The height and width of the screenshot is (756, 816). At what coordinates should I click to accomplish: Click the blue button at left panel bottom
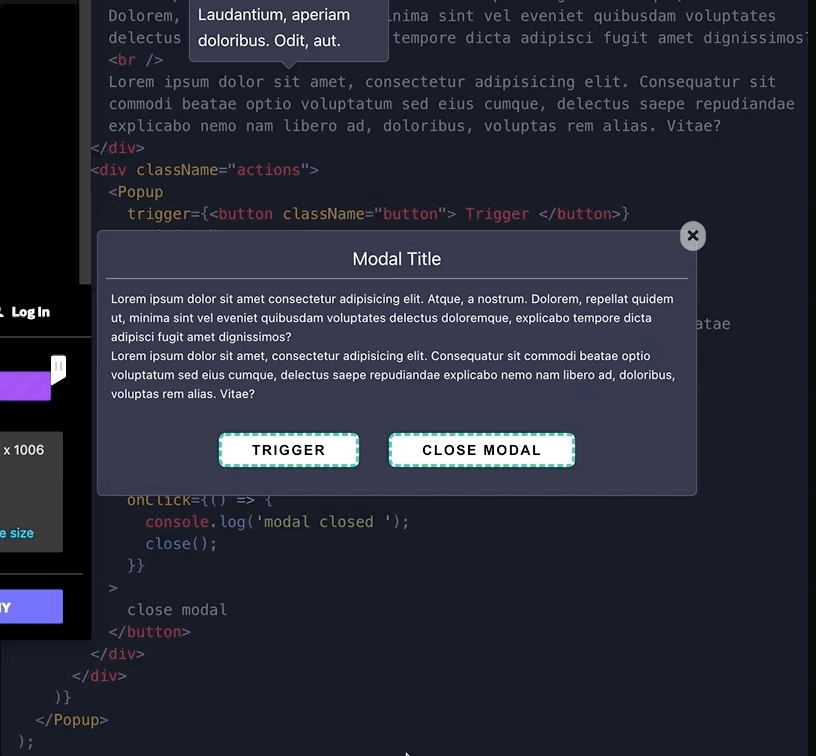[31, 607]
